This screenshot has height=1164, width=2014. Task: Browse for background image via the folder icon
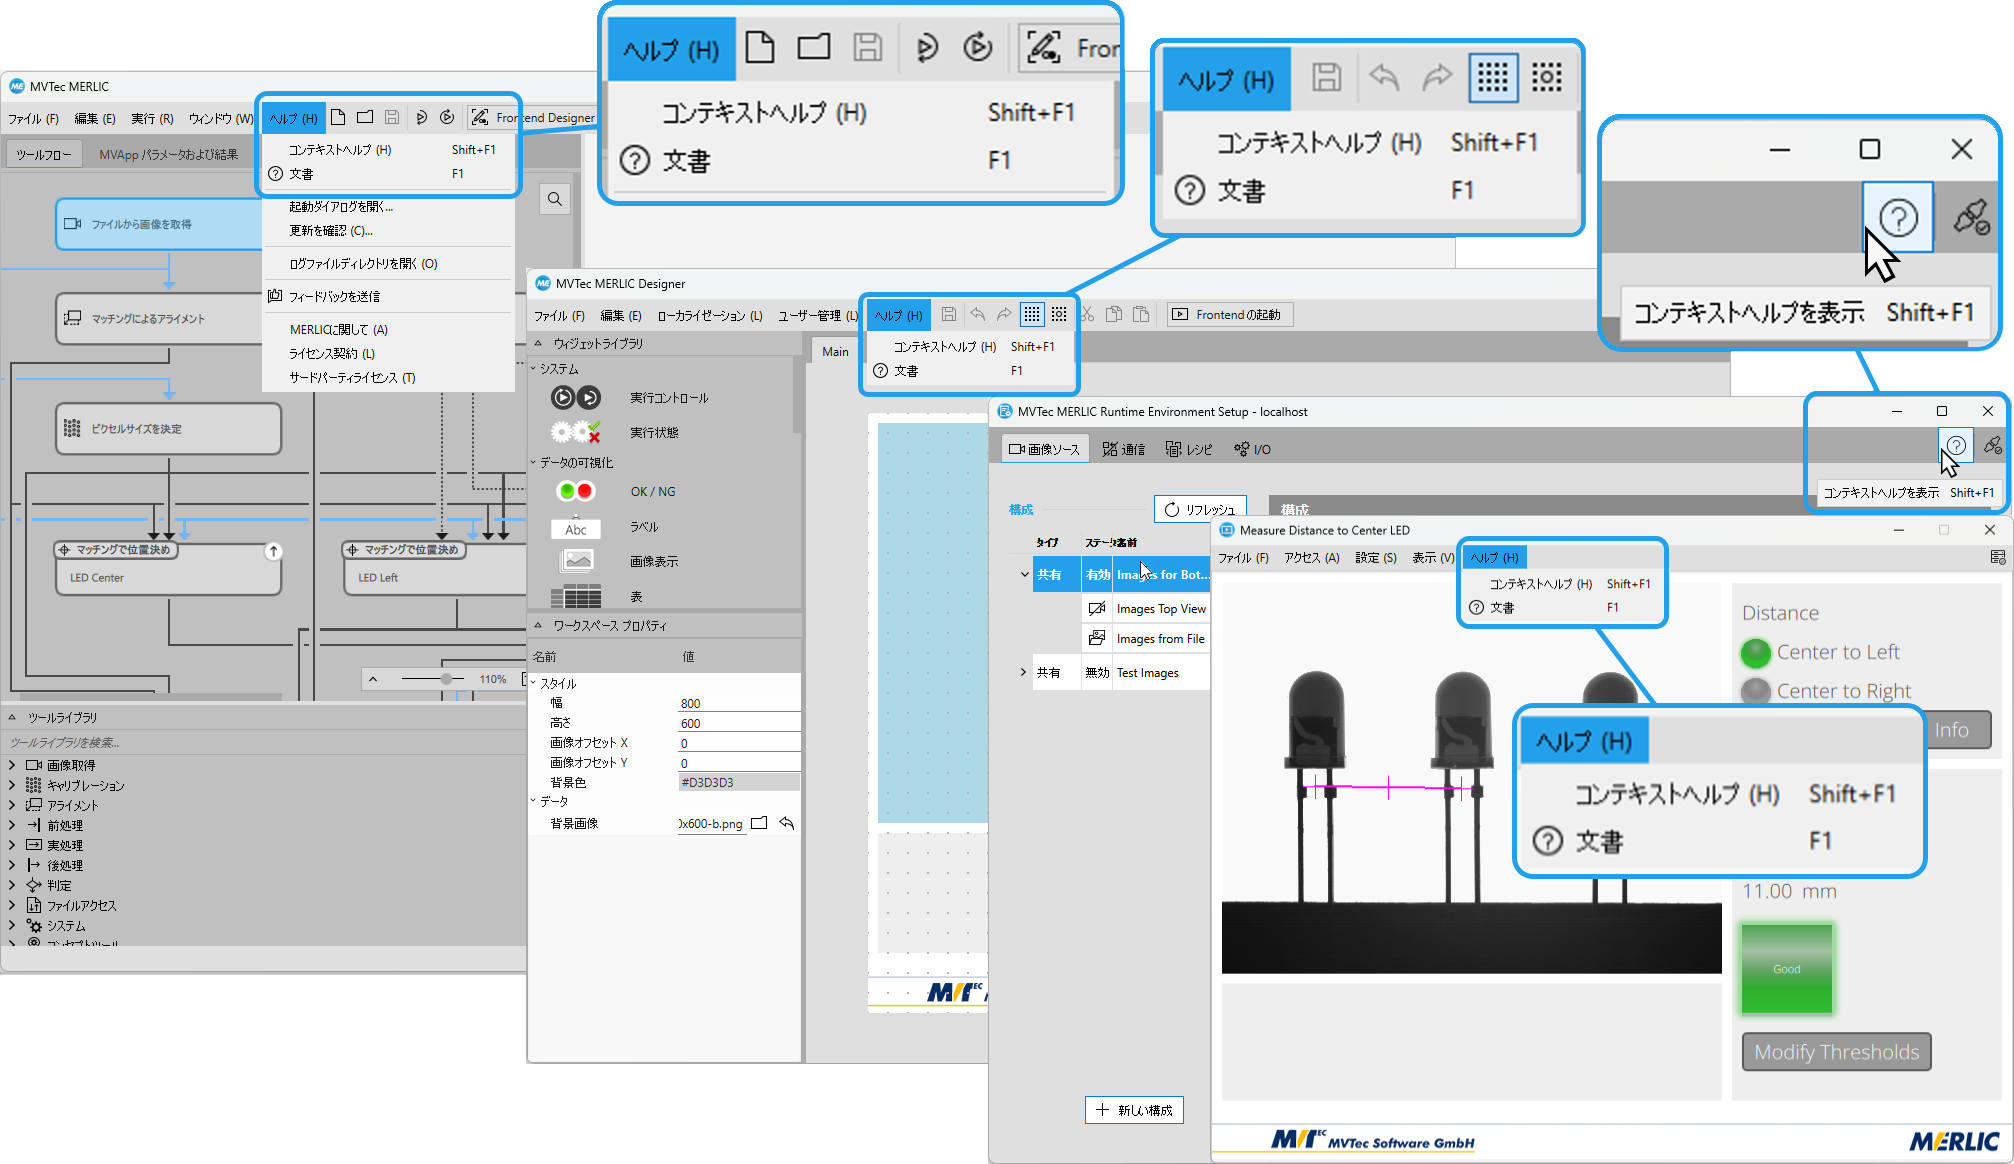point(759,823)
